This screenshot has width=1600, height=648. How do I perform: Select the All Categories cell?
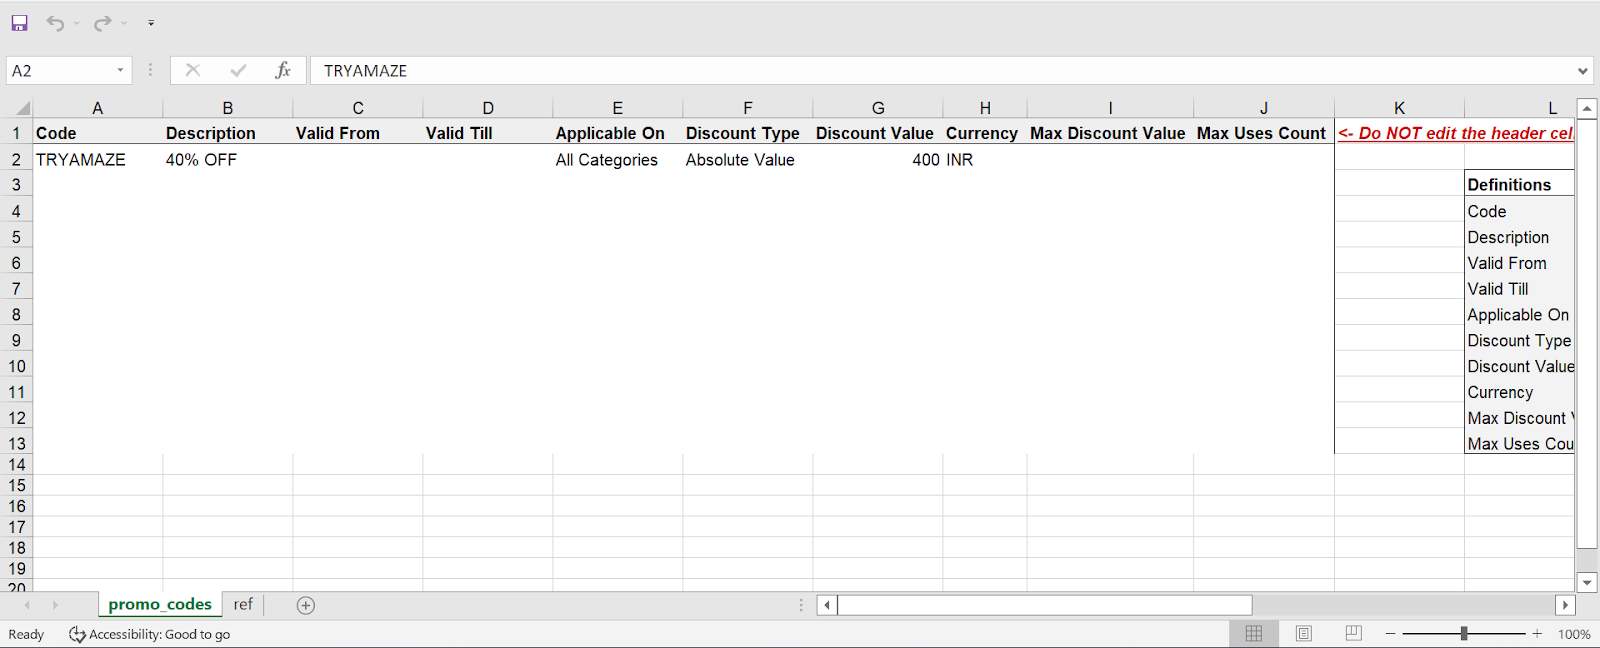(617, 159)
